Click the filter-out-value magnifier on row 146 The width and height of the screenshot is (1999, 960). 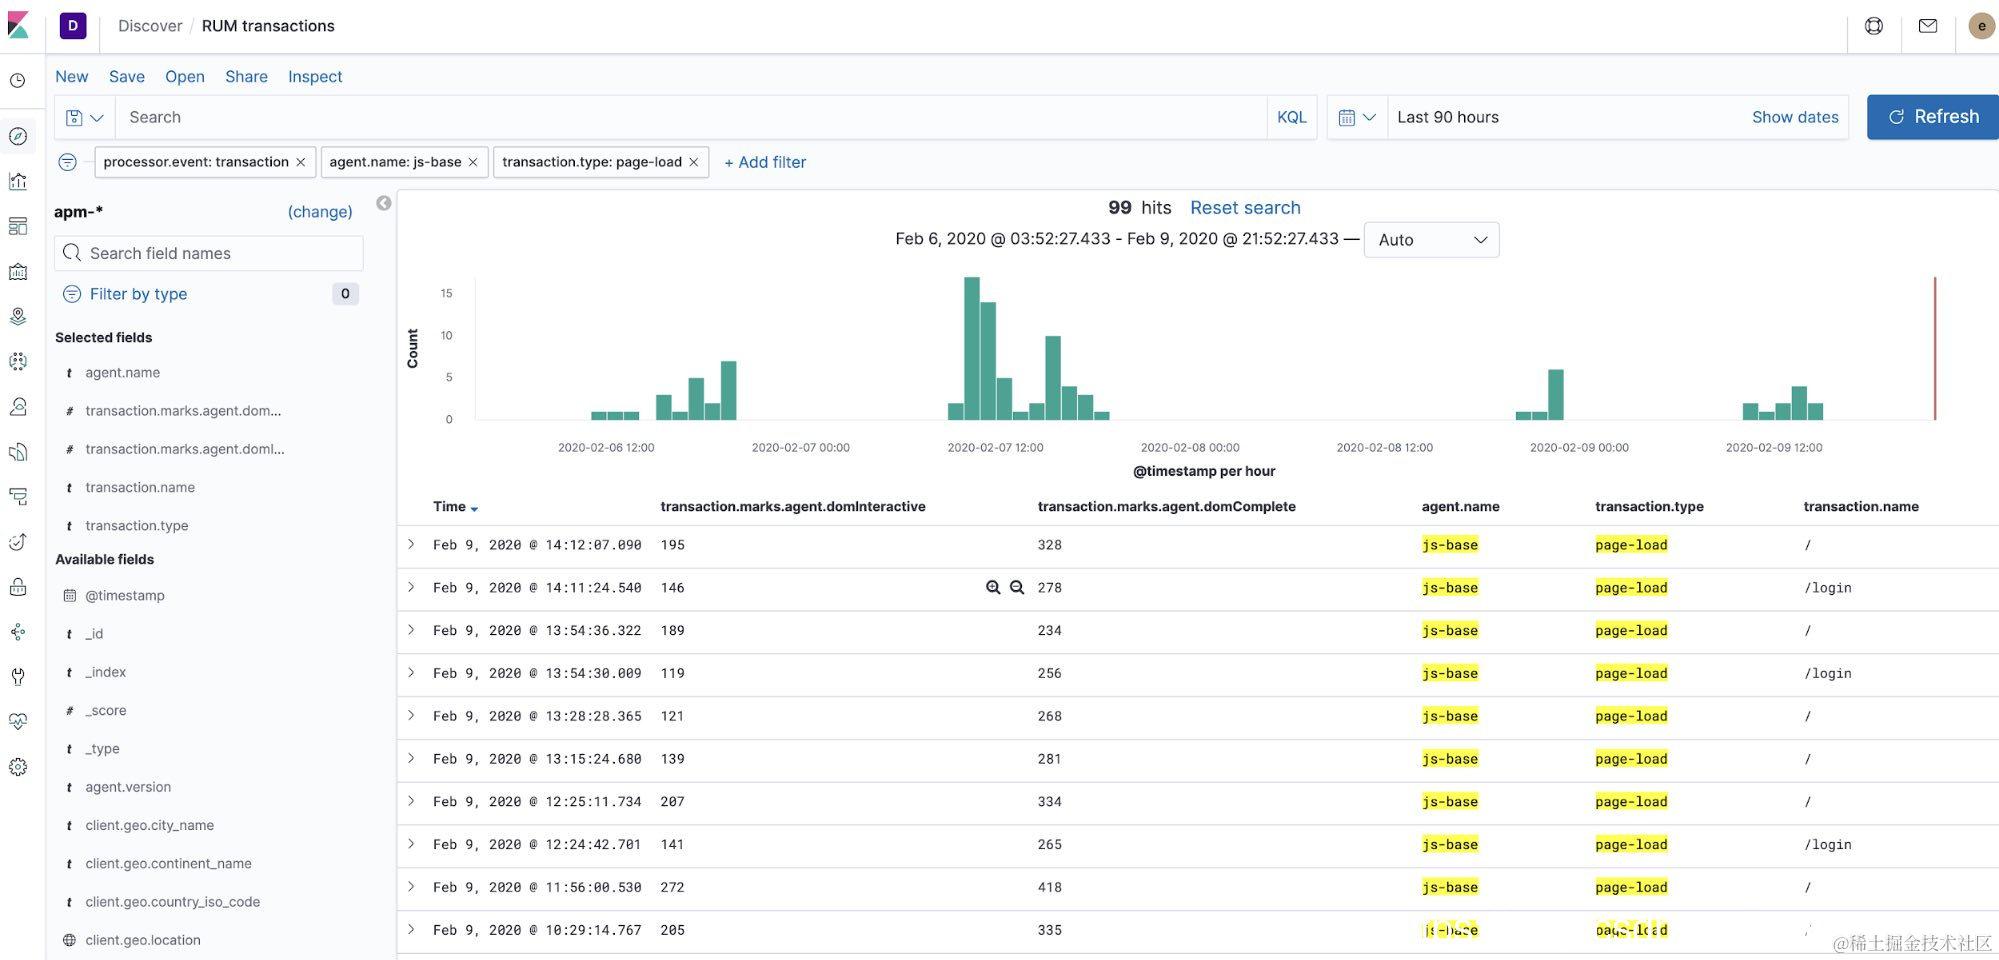point(1017,588)
